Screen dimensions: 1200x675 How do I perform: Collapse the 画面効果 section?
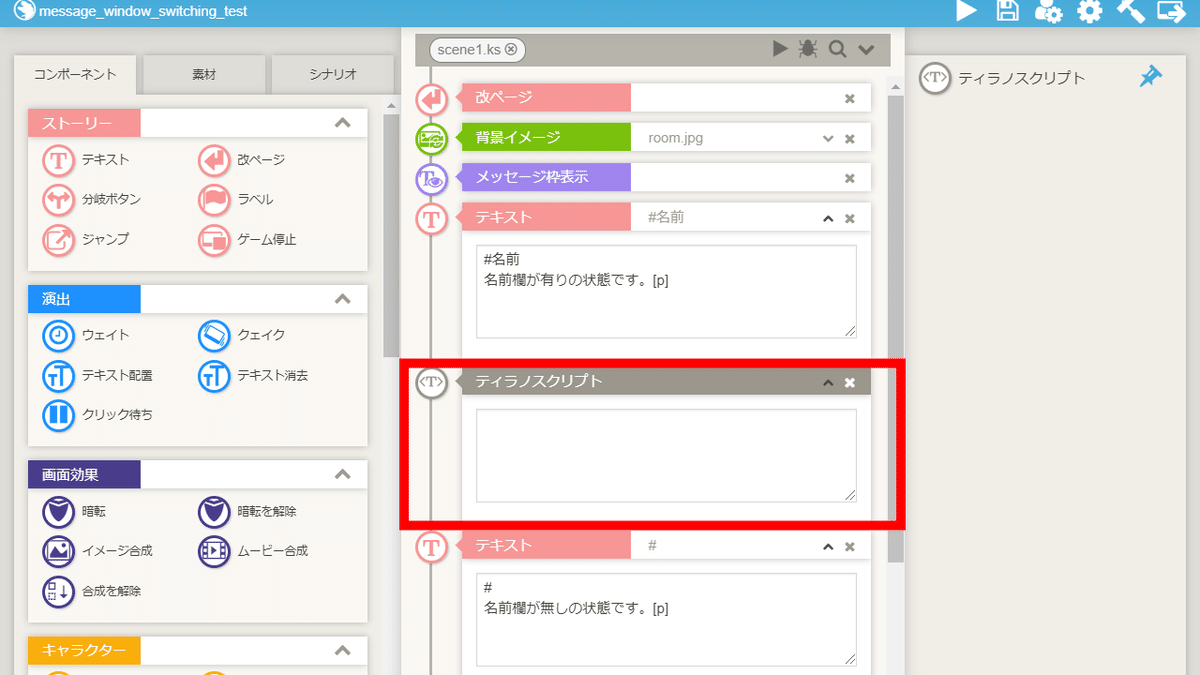click(342, 474)
